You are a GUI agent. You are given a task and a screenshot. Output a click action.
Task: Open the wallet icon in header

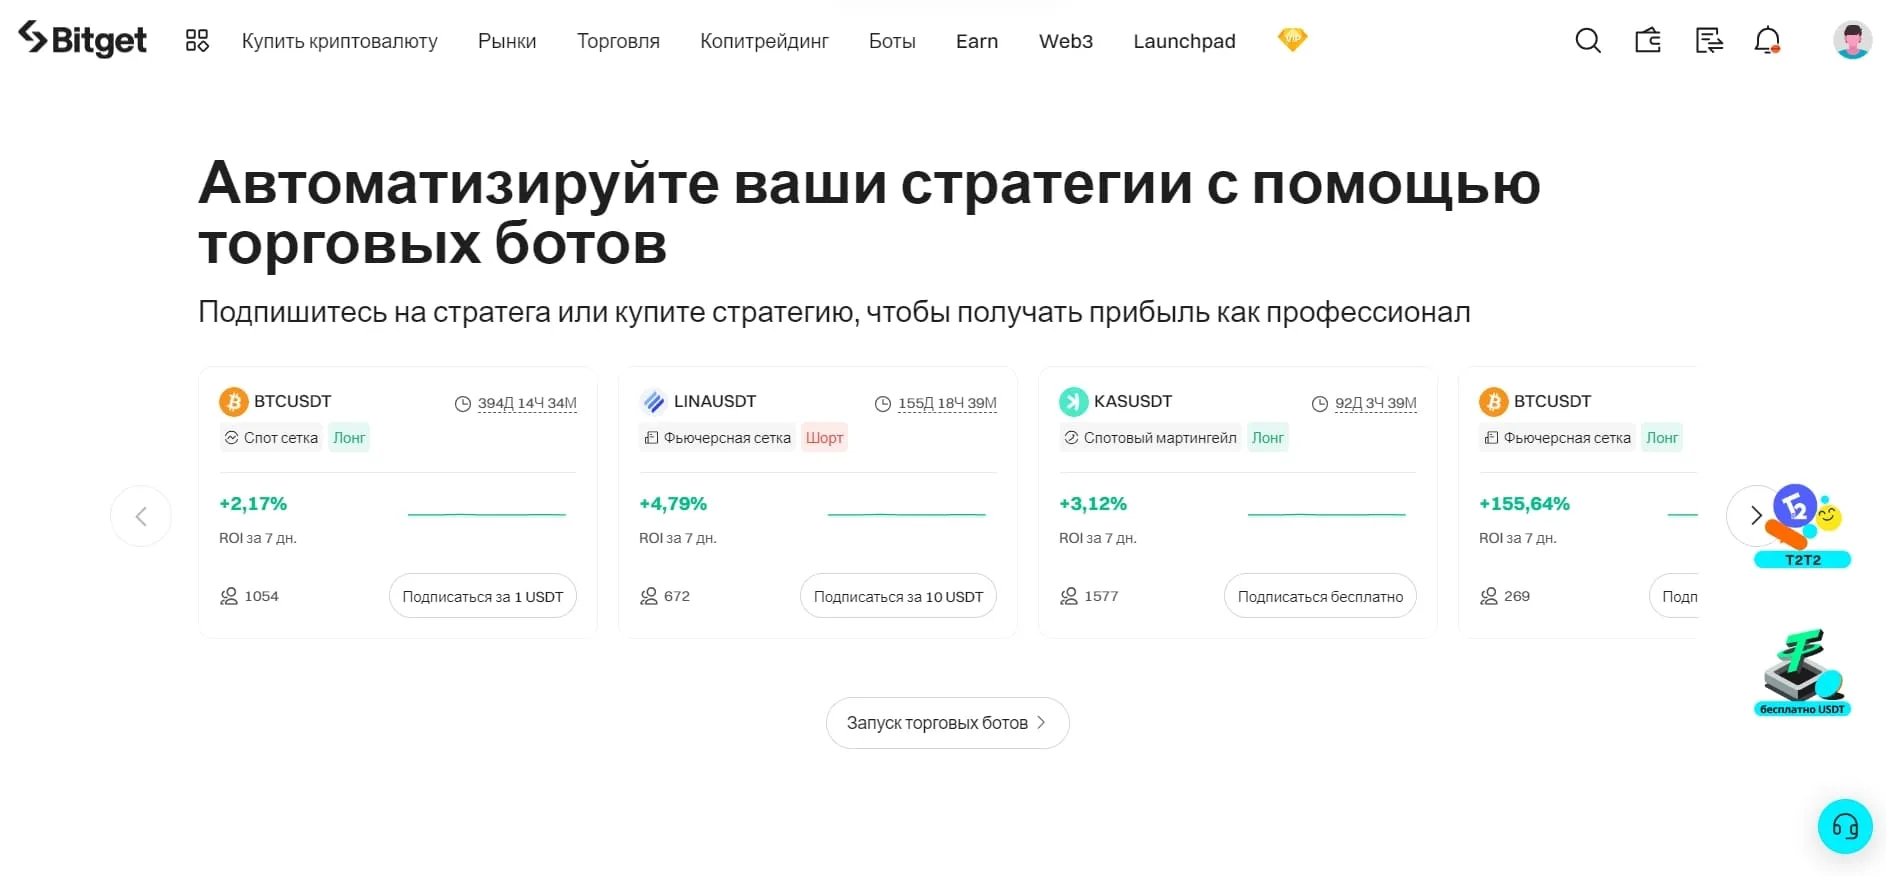[1648, 41]
